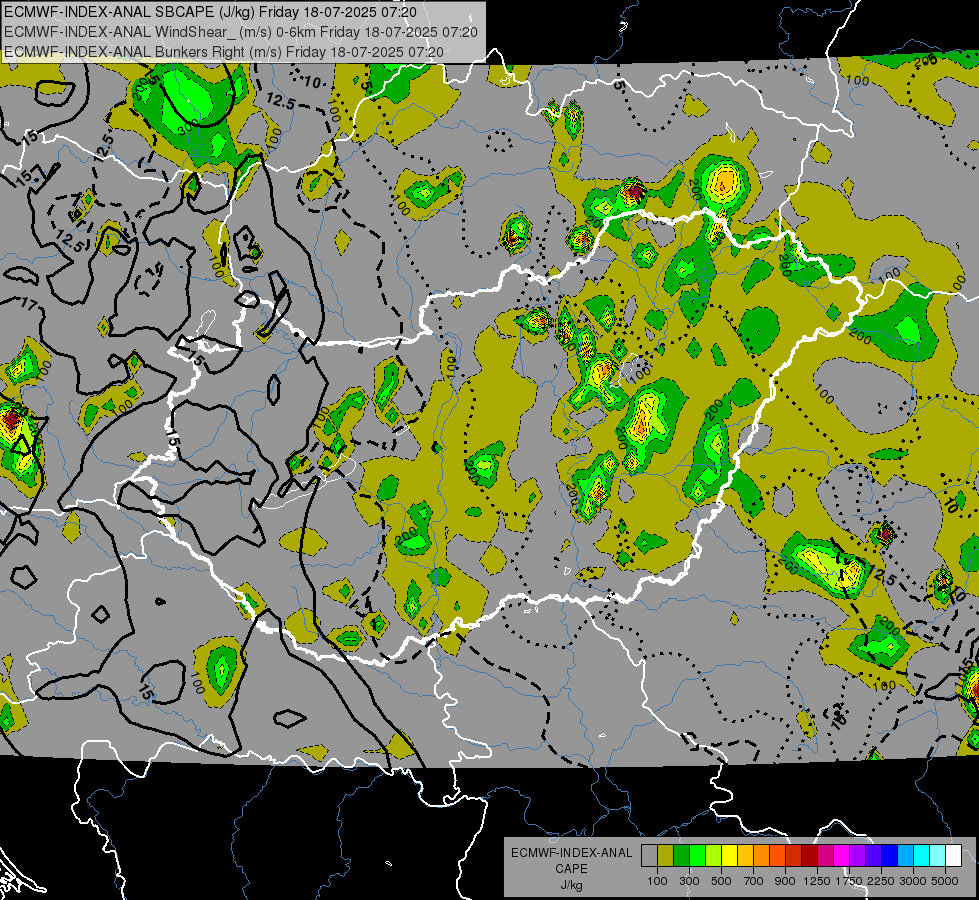Select the WindShear 0-6km header line
The height and width of the screenshot is (900, 979).
pyautogui.click(x=240, y=32)
